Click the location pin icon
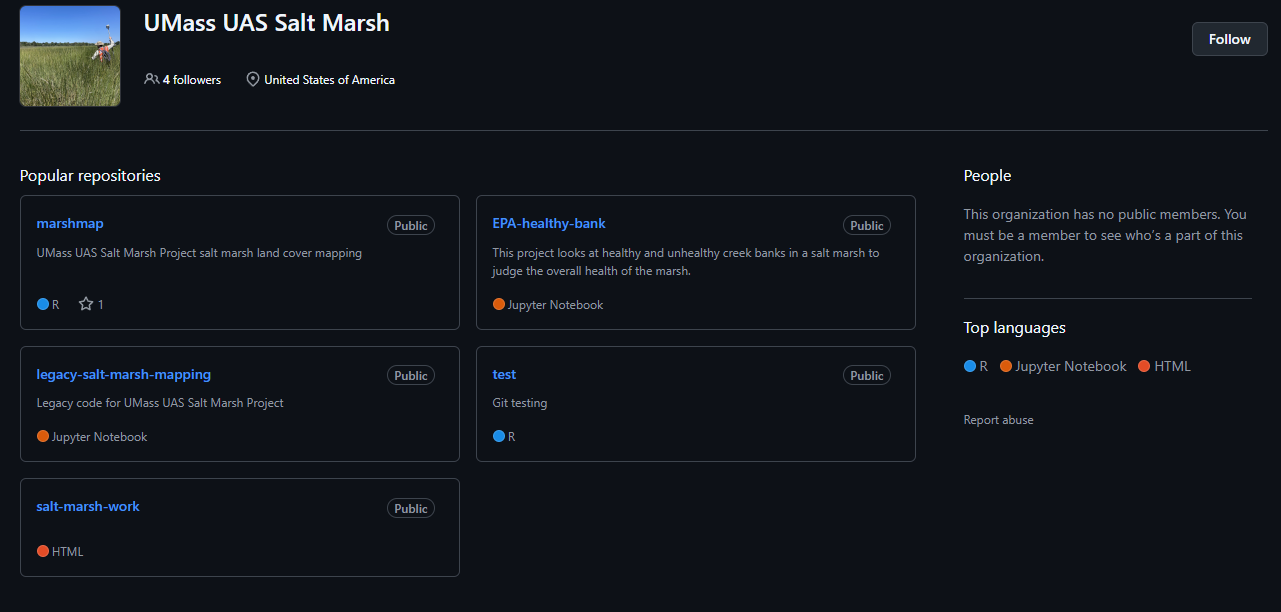 point(253,79)
